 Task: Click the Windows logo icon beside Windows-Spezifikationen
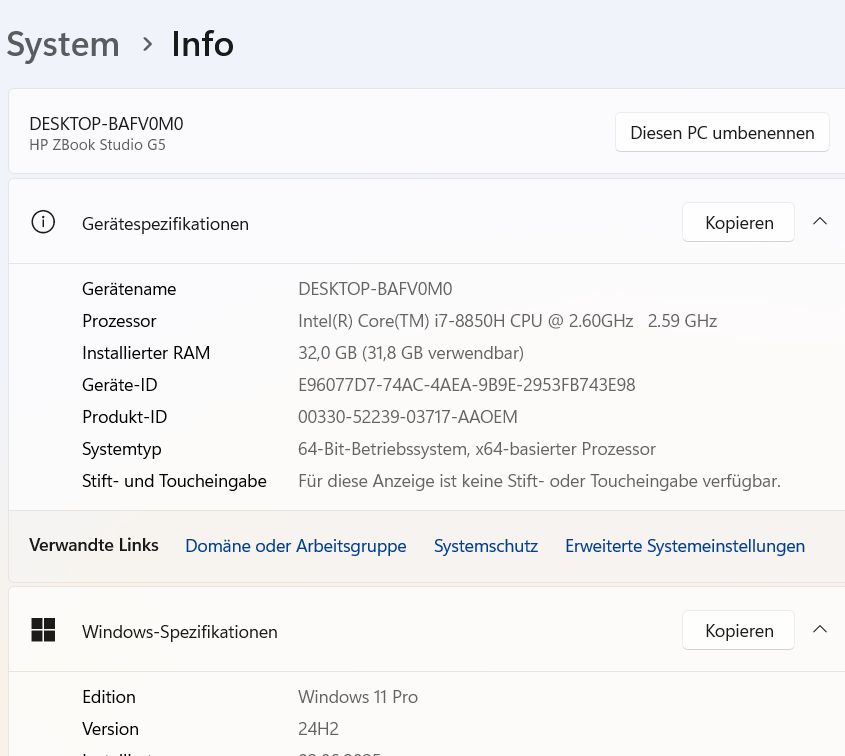[43, 630]
